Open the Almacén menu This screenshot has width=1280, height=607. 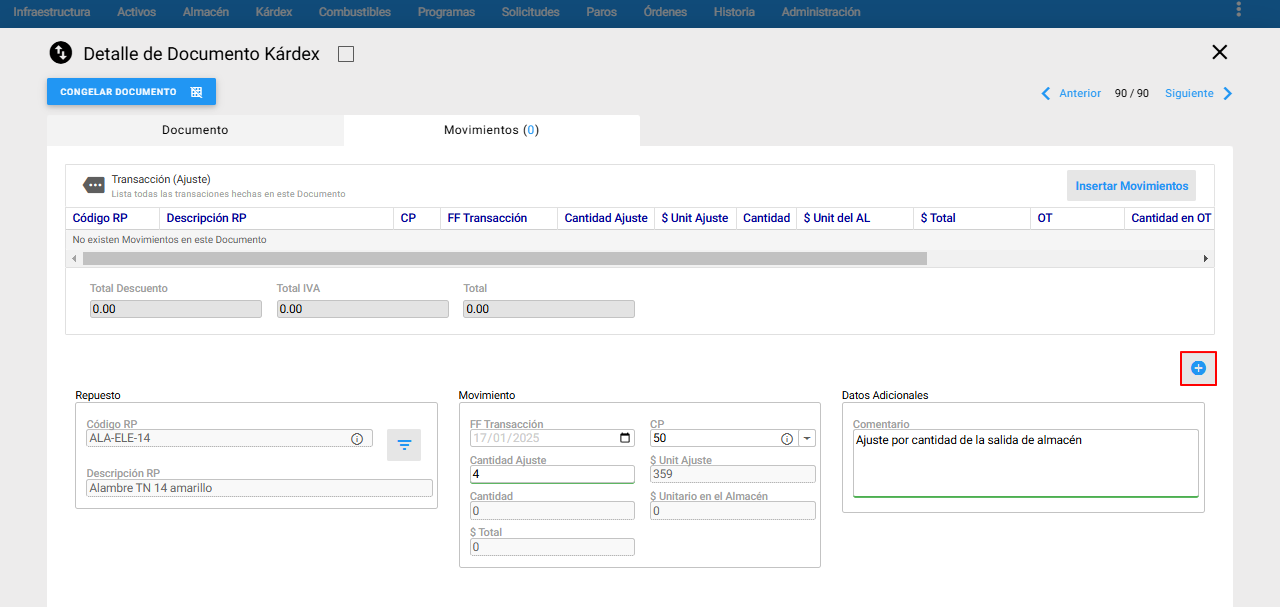(x=206, y=12)
